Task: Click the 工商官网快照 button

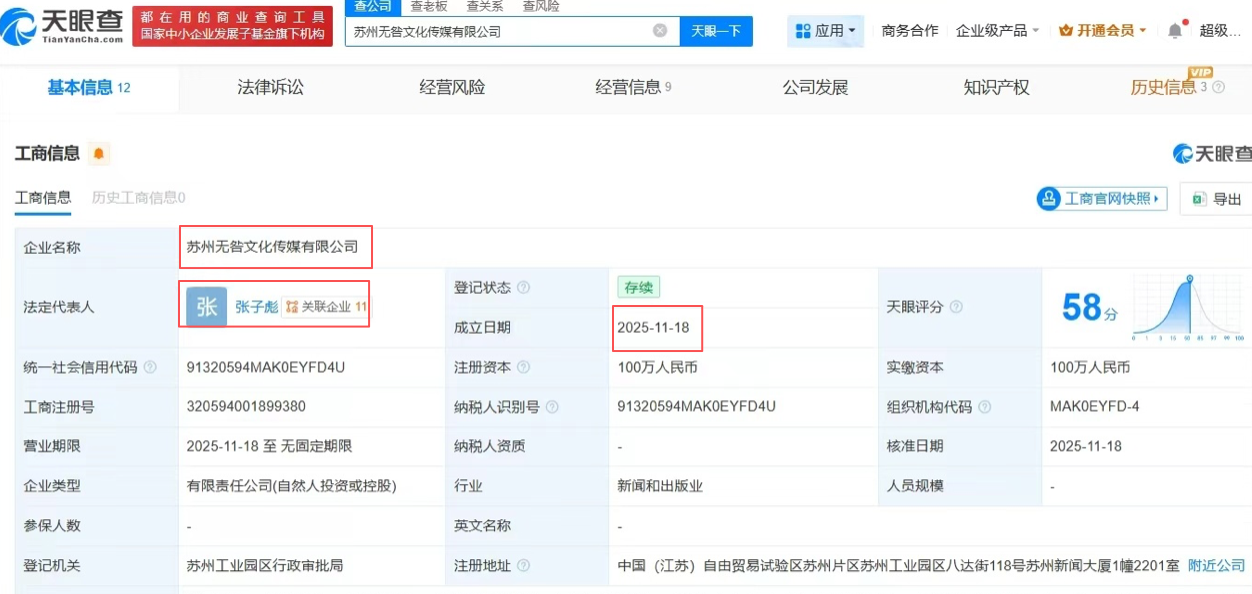Action: pos(1102,199)
